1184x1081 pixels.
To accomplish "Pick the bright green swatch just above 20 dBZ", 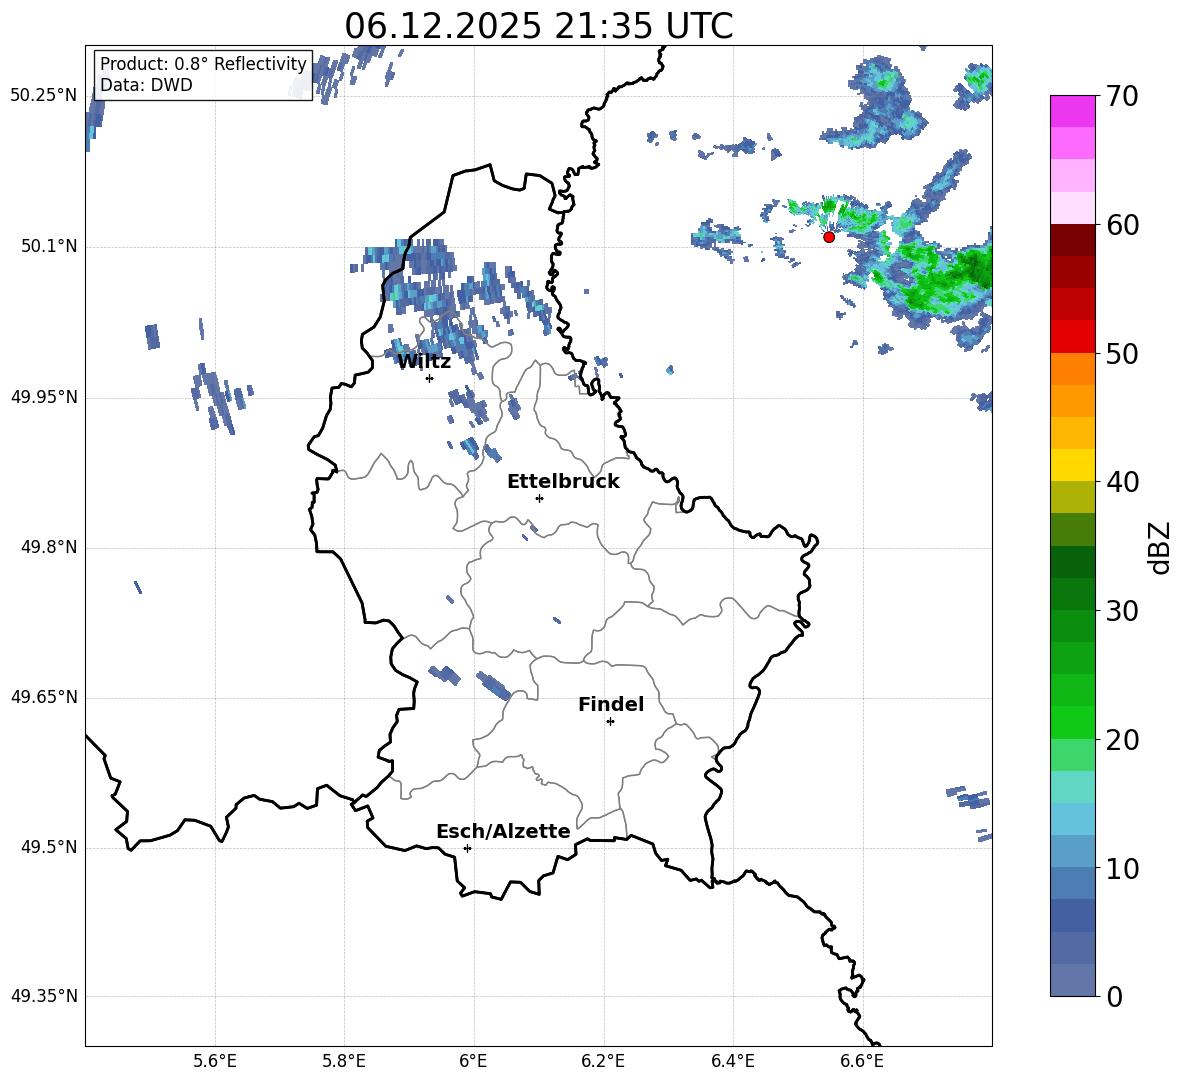I will point(1072,723).
